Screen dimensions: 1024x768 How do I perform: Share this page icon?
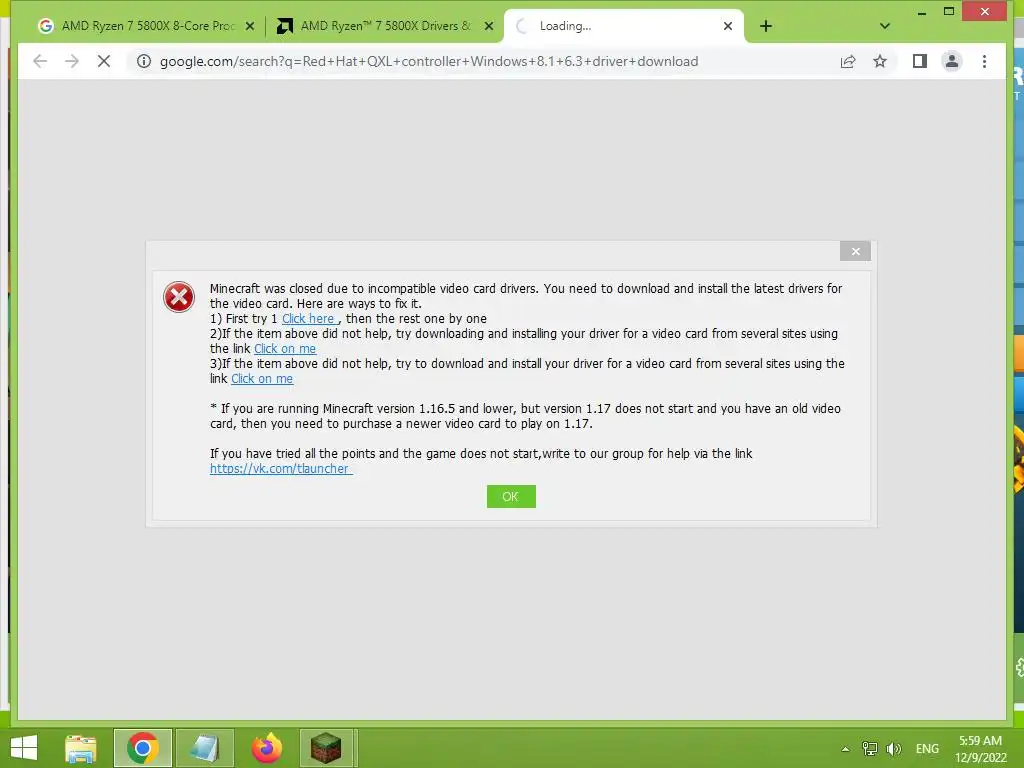848,61
